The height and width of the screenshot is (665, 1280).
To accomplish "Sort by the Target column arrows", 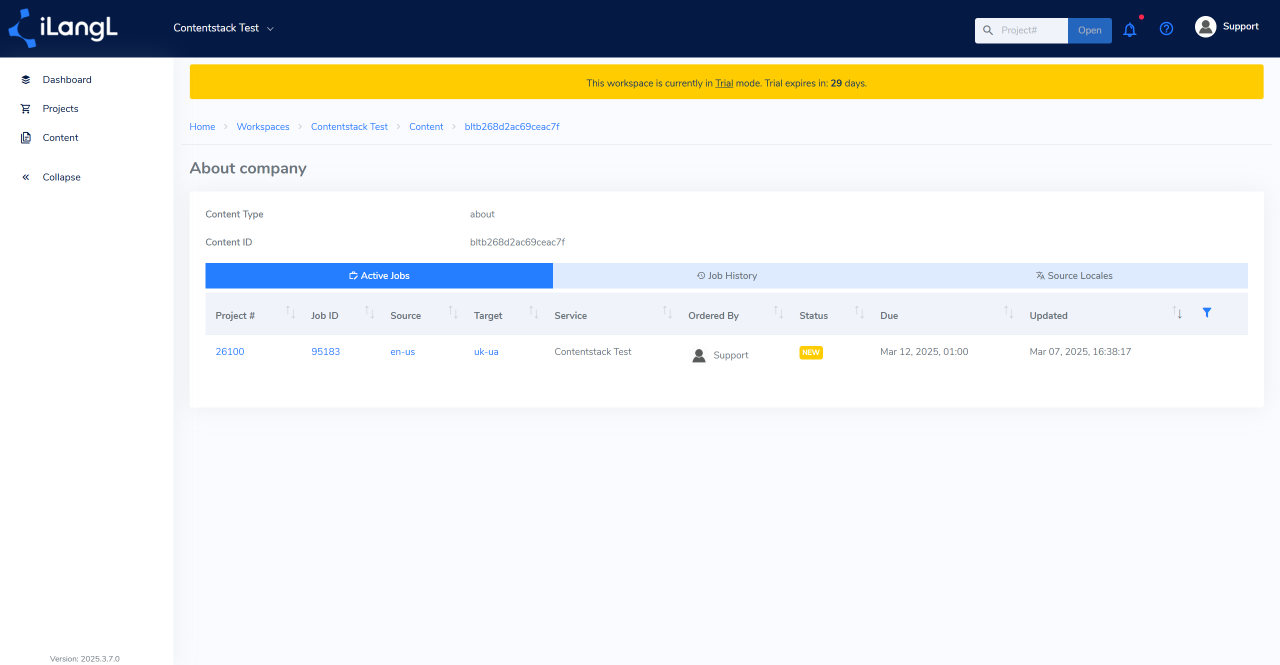I will [x=534, y=313].
